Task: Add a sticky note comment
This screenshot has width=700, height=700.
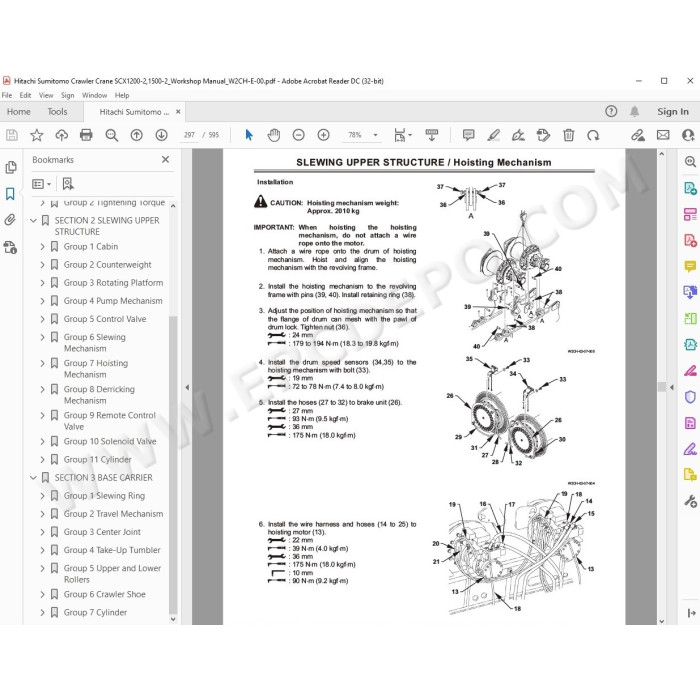Action: [468, 135]
